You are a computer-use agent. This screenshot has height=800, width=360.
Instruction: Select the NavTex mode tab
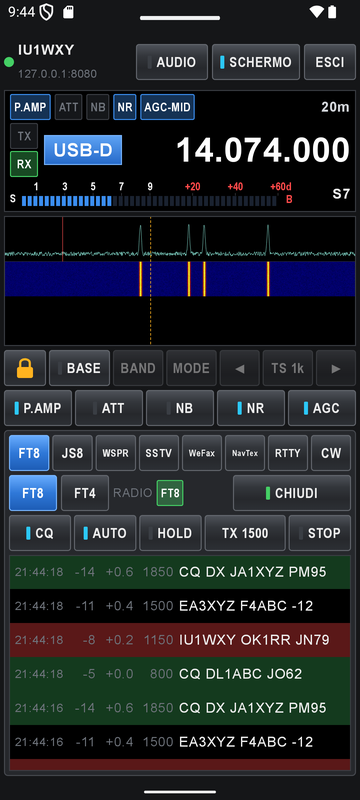245,453
